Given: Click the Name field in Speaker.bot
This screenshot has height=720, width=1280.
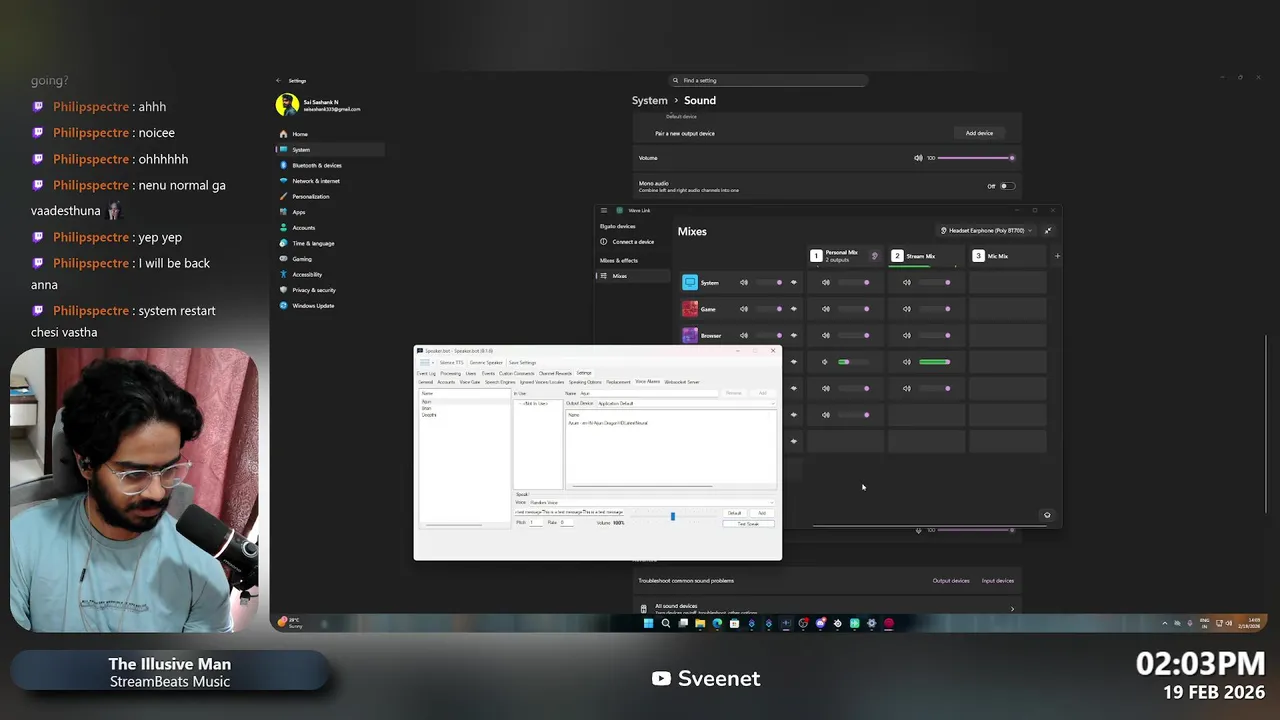Looking at the screenshot, I should click(x=649, y=393).
